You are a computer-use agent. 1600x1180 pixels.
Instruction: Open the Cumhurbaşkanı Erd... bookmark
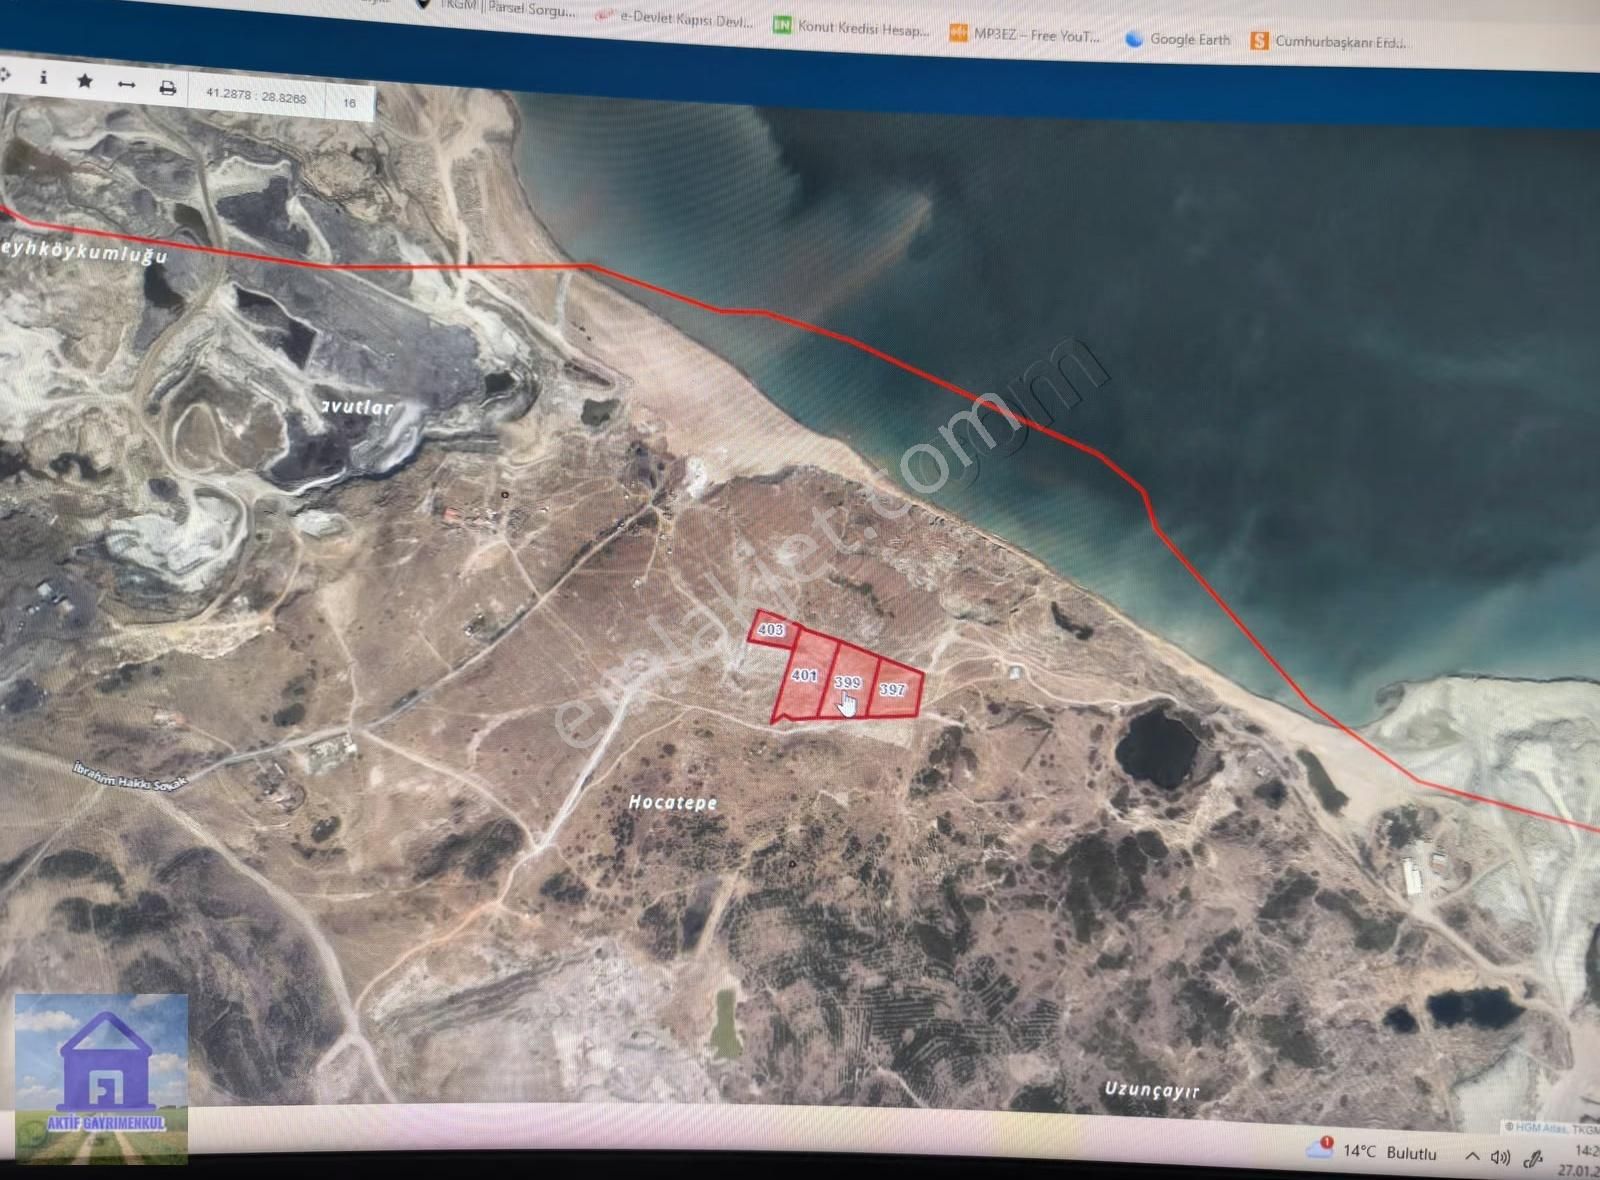tap(1330, 42)
